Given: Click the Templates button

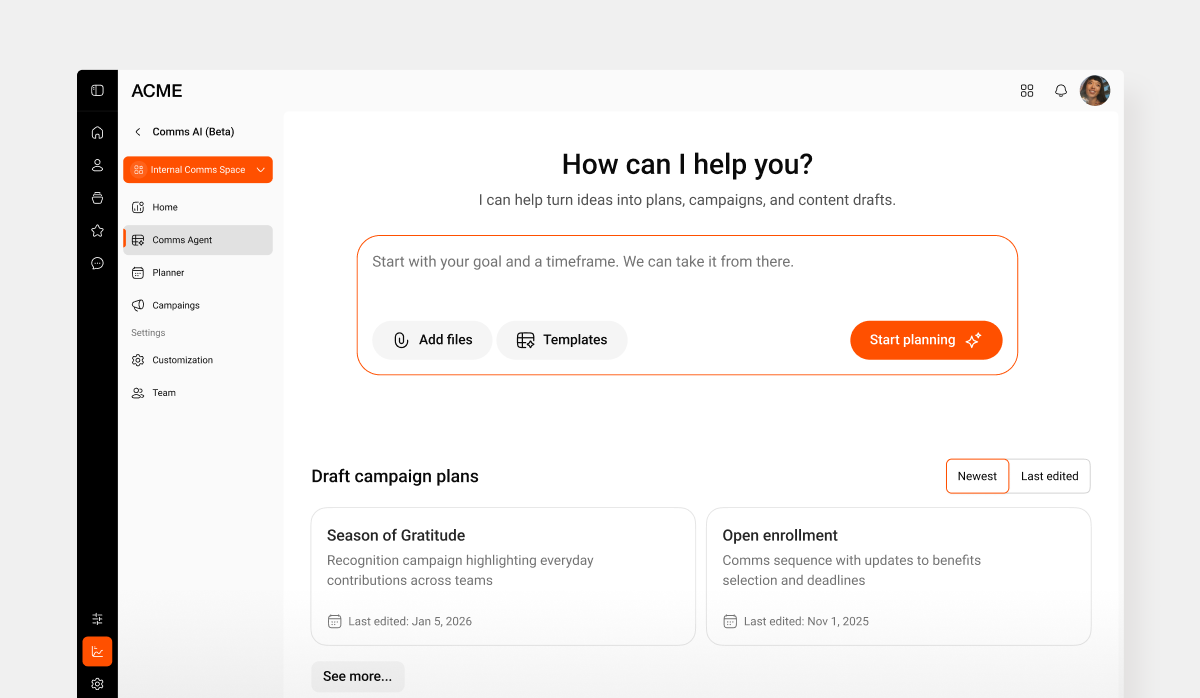Looking at the screenshot, I should tap(562, 340).
